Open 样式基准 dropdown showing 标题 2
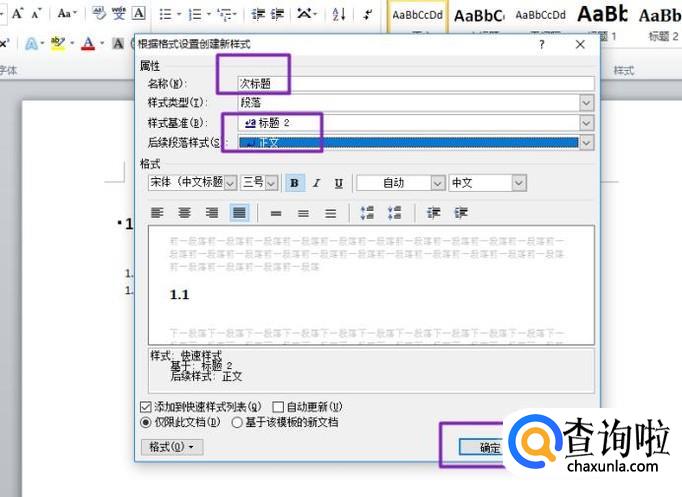Viewport: 682px width, 497px height. (586, 123)
